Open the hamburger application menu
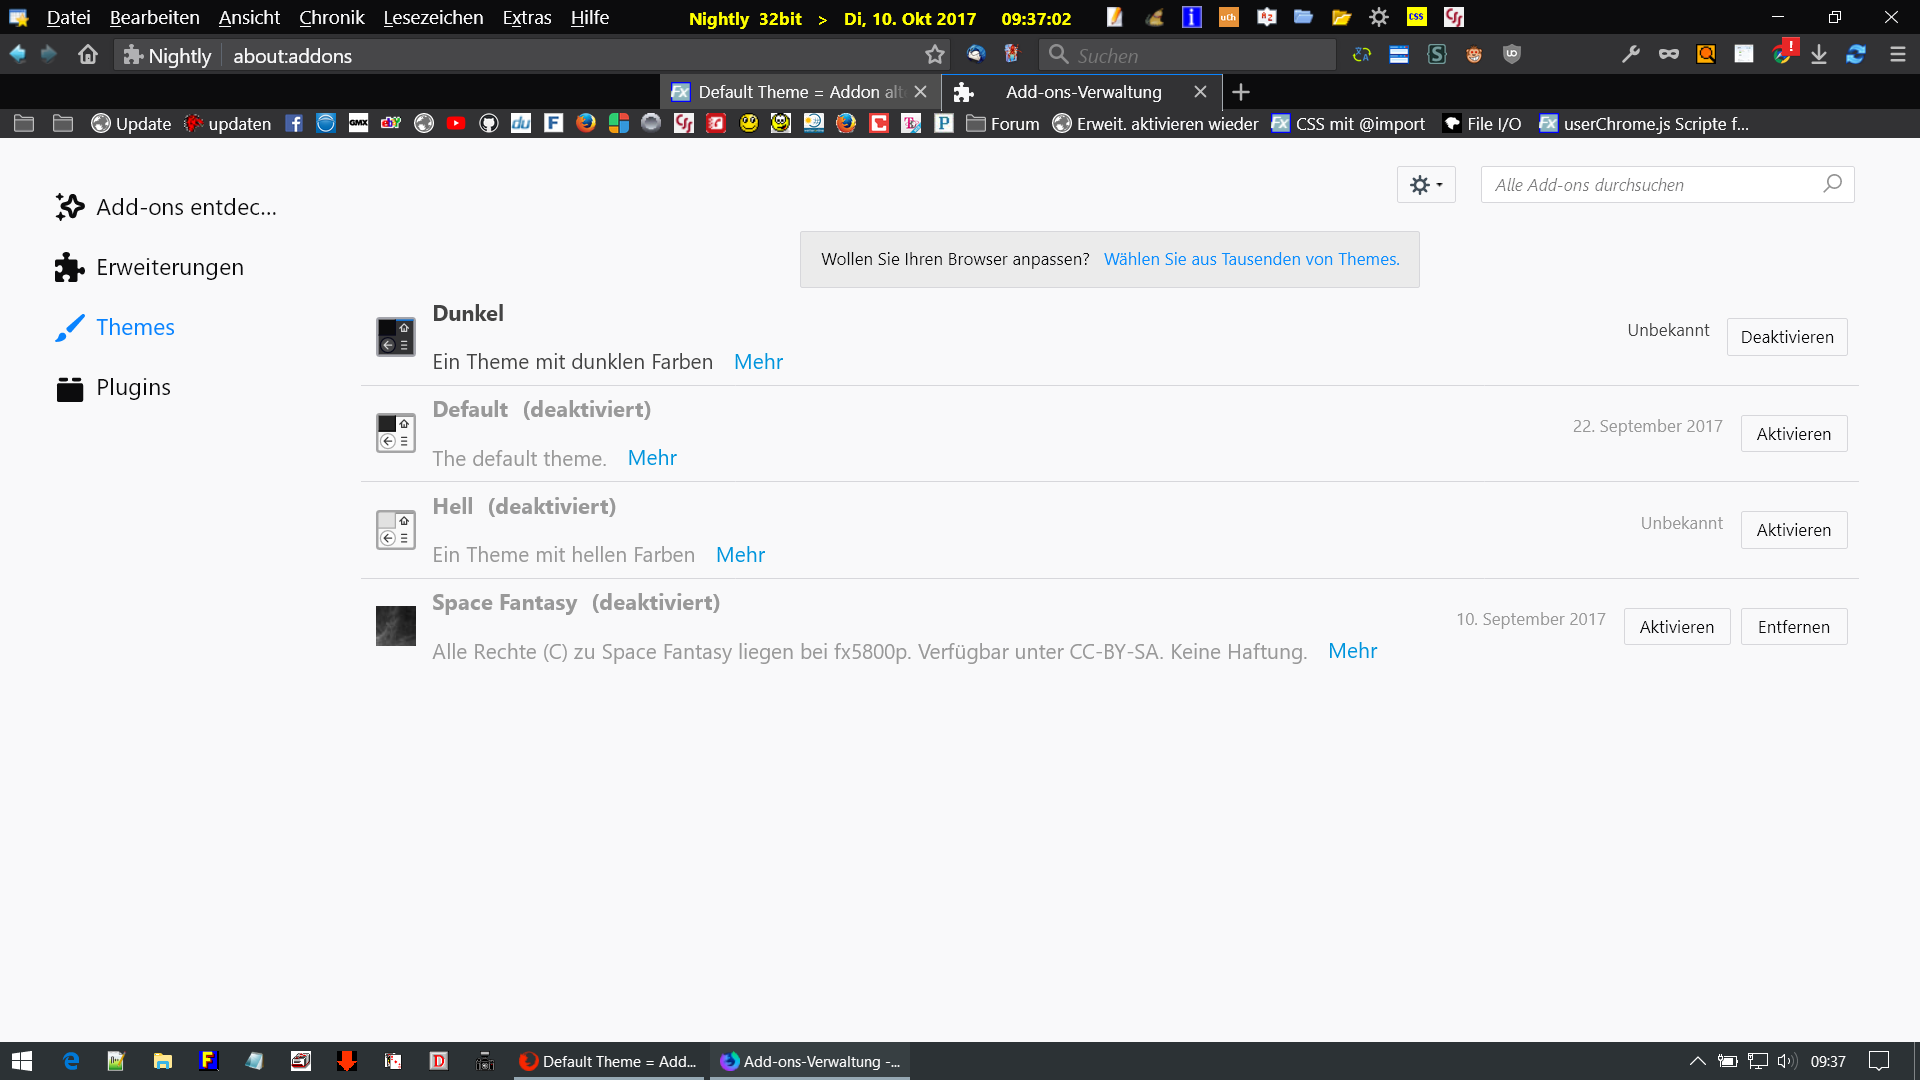Image resolution: width=1920 pixels, height=1080 pixels. point(1897,55)
